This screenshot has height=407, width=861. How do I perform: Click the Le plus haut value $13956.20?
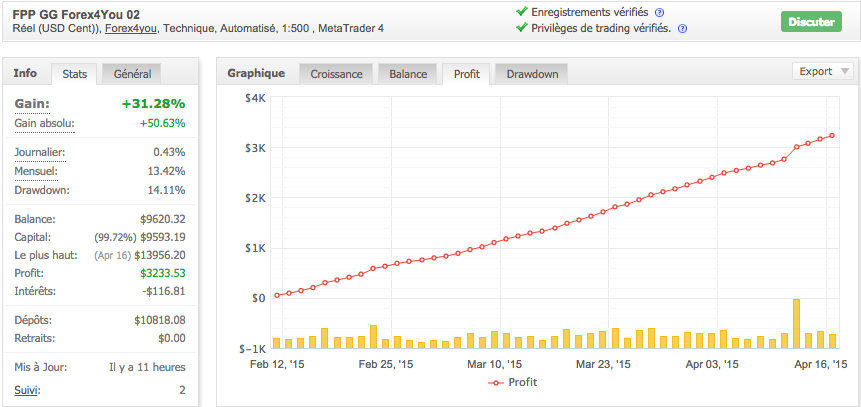click(x=160, y=255)
